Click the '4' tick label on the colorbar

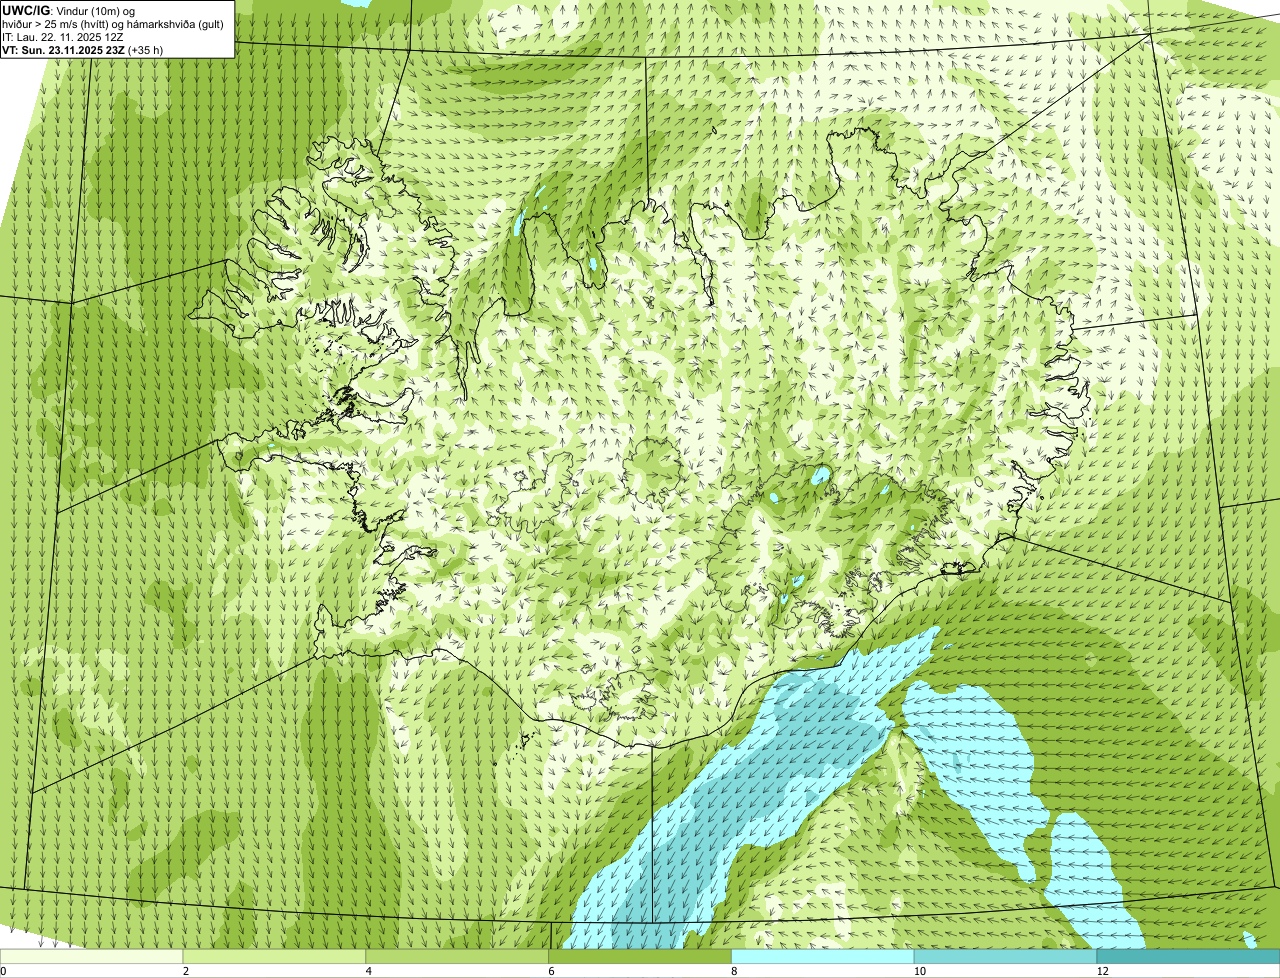(x=369, y=971)
